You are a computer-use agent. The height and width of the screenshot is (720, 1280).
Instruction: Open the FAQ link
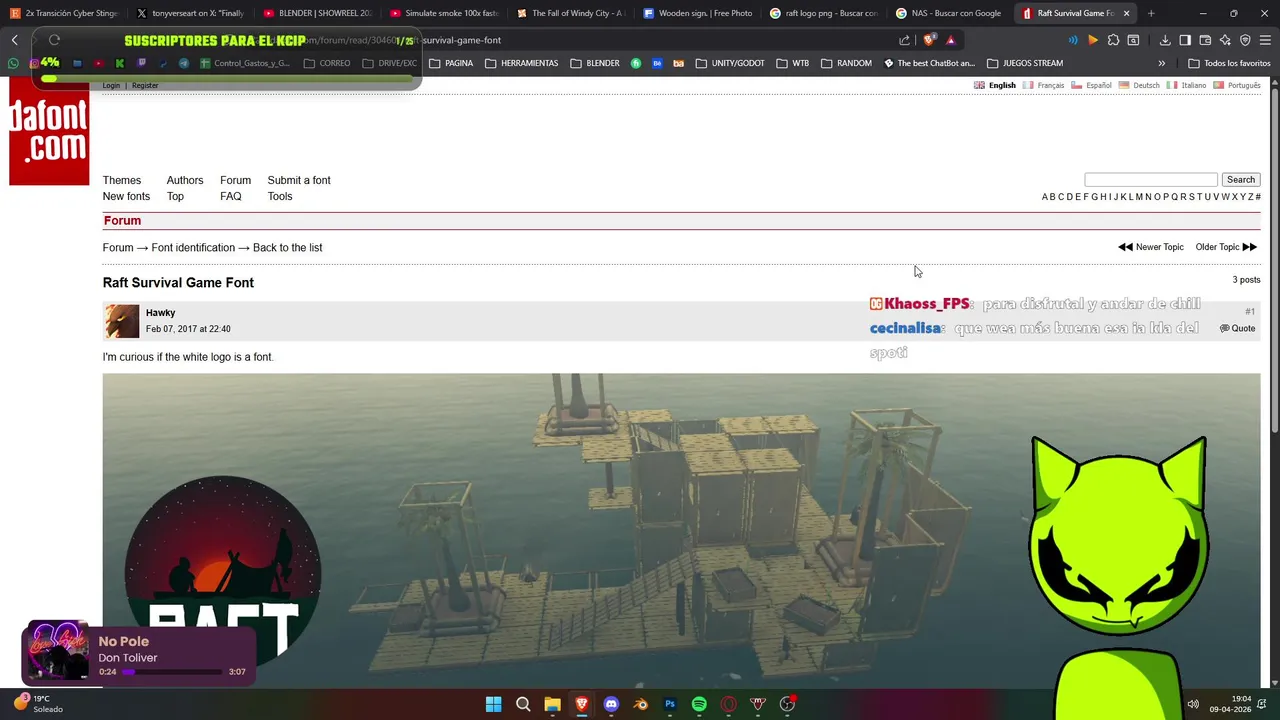(231, 196)
